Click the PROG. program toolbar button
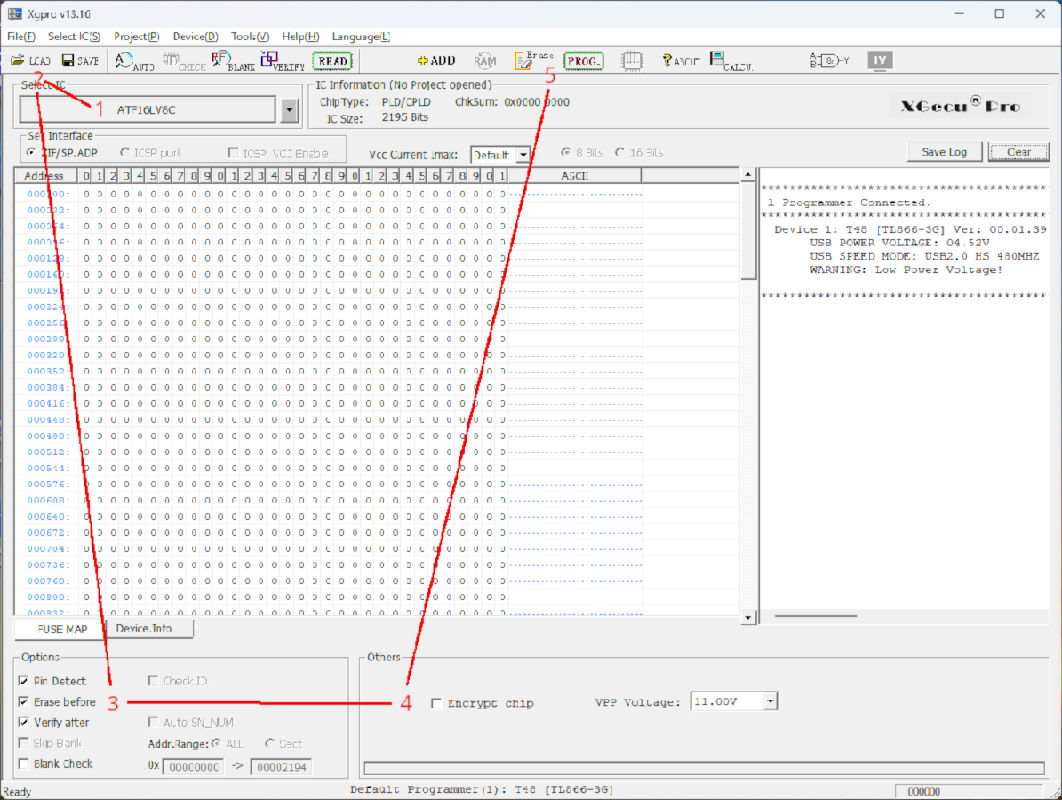The width and height of the screenshot is (1062, 800). coord(583,61)
